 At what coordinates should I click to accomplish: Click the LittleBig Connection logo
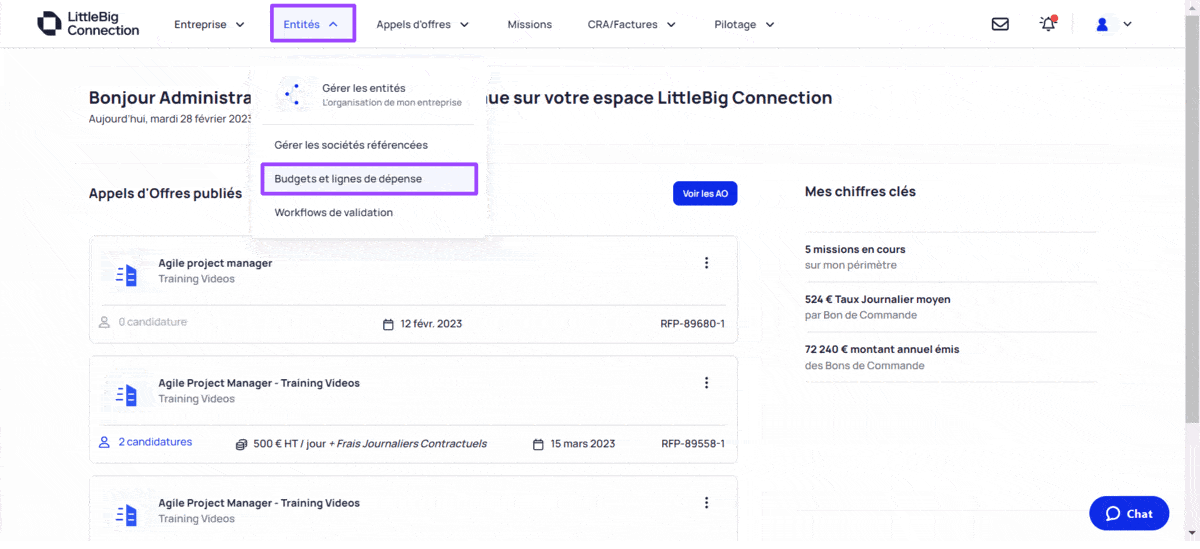pos(88,24)
